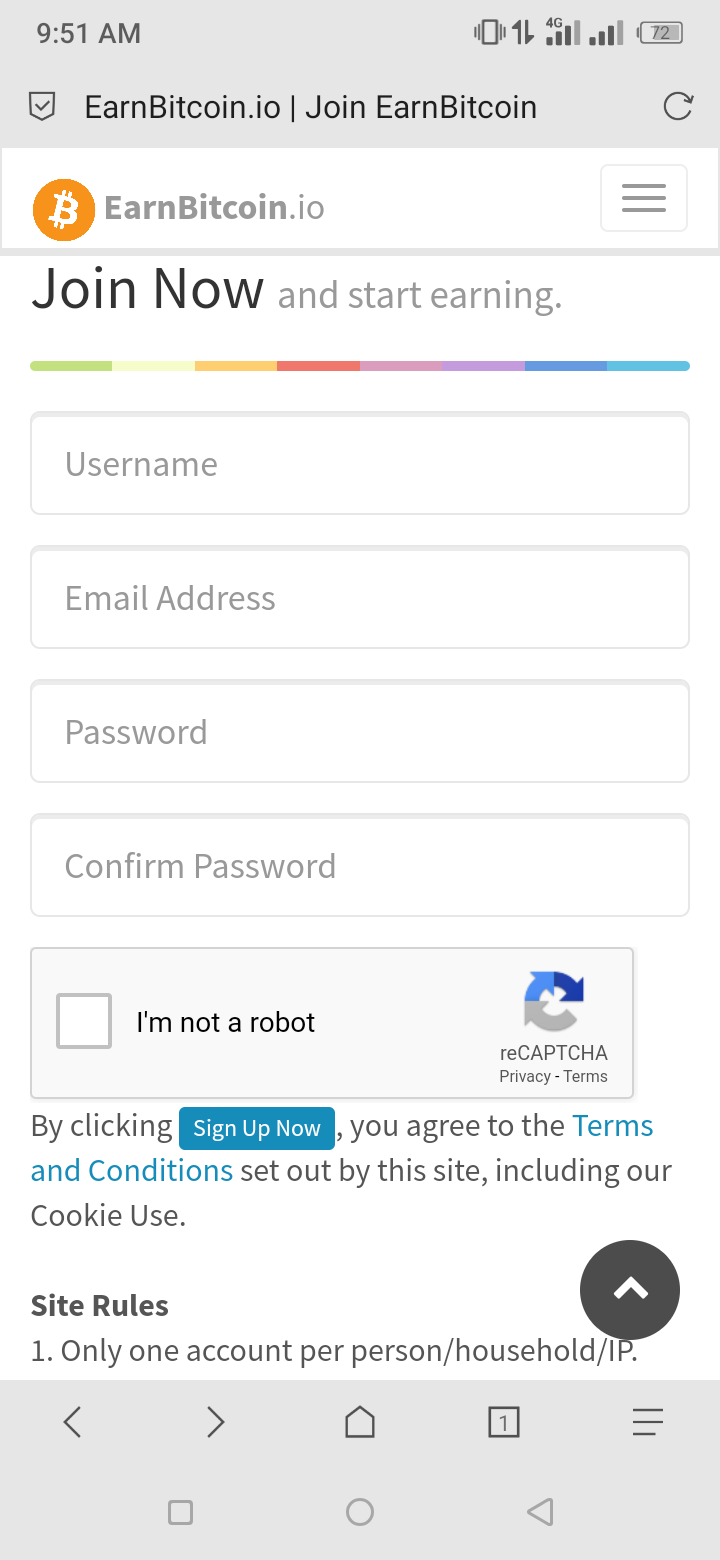Open the reCAPTCHA Terms link
Viewport: 720px width, 1560px height.
(x=585, y=1077)
